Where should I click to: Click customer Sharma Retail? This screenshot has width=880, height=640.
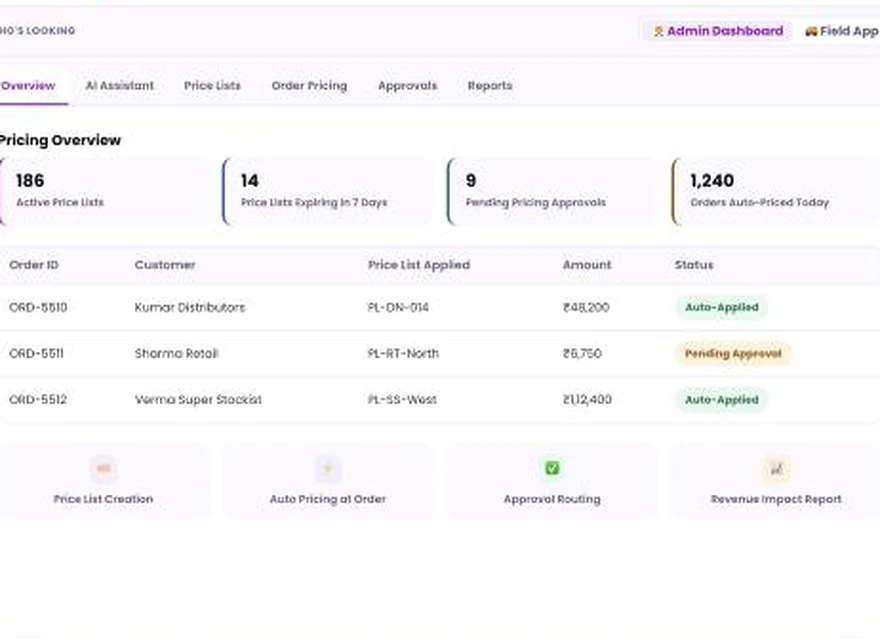pos(176,354)
